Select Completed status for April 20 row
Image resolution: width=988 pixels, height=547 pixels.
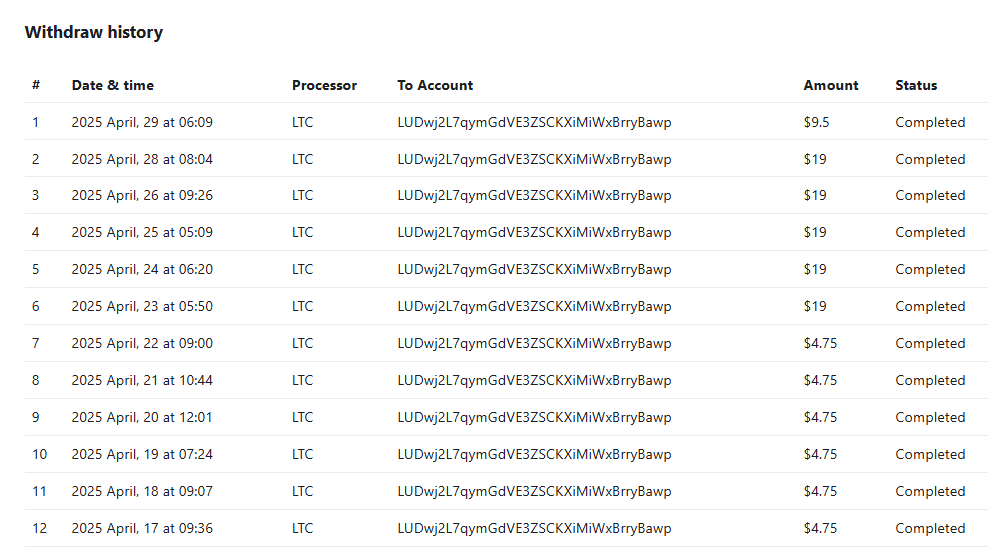930,417
